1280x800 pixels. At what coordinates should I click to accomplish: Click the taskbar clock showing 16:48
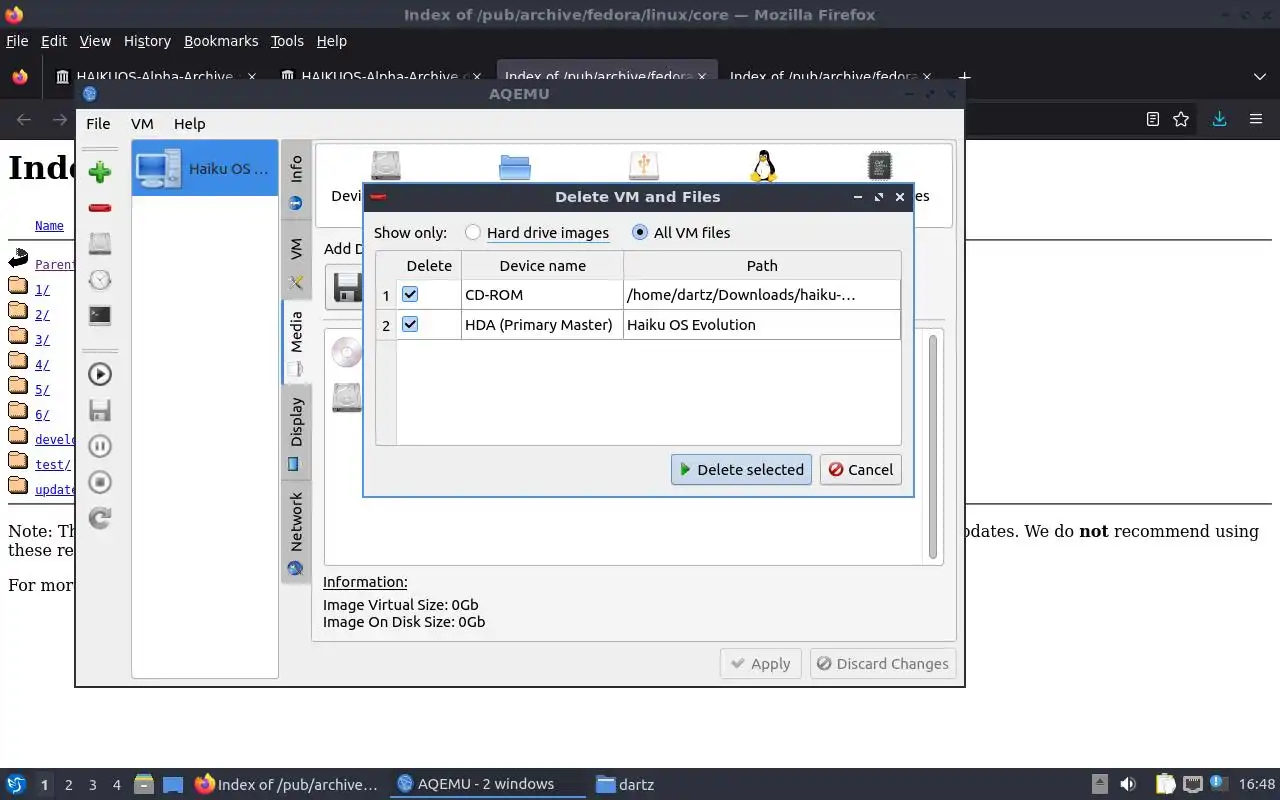click(x=1257, y=785)
